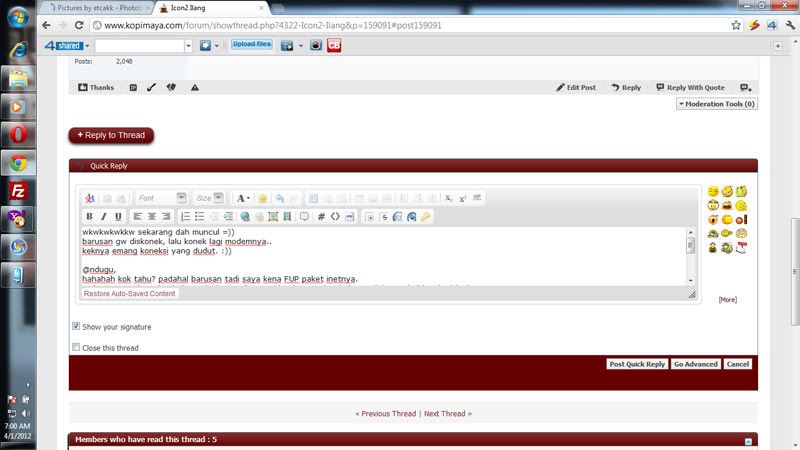This screenshot has width=800, height=450.
Task: Open the Font dropdown
Action: 161,198
